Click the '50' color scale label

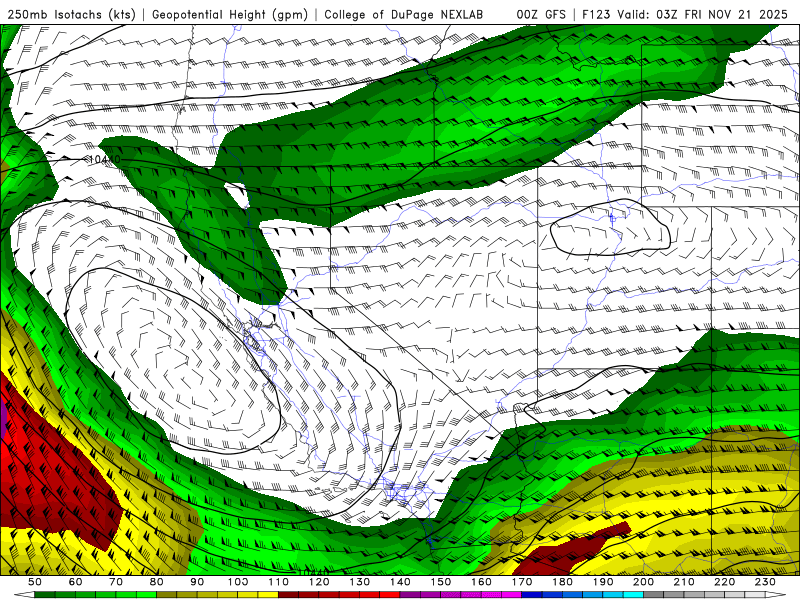35,582
